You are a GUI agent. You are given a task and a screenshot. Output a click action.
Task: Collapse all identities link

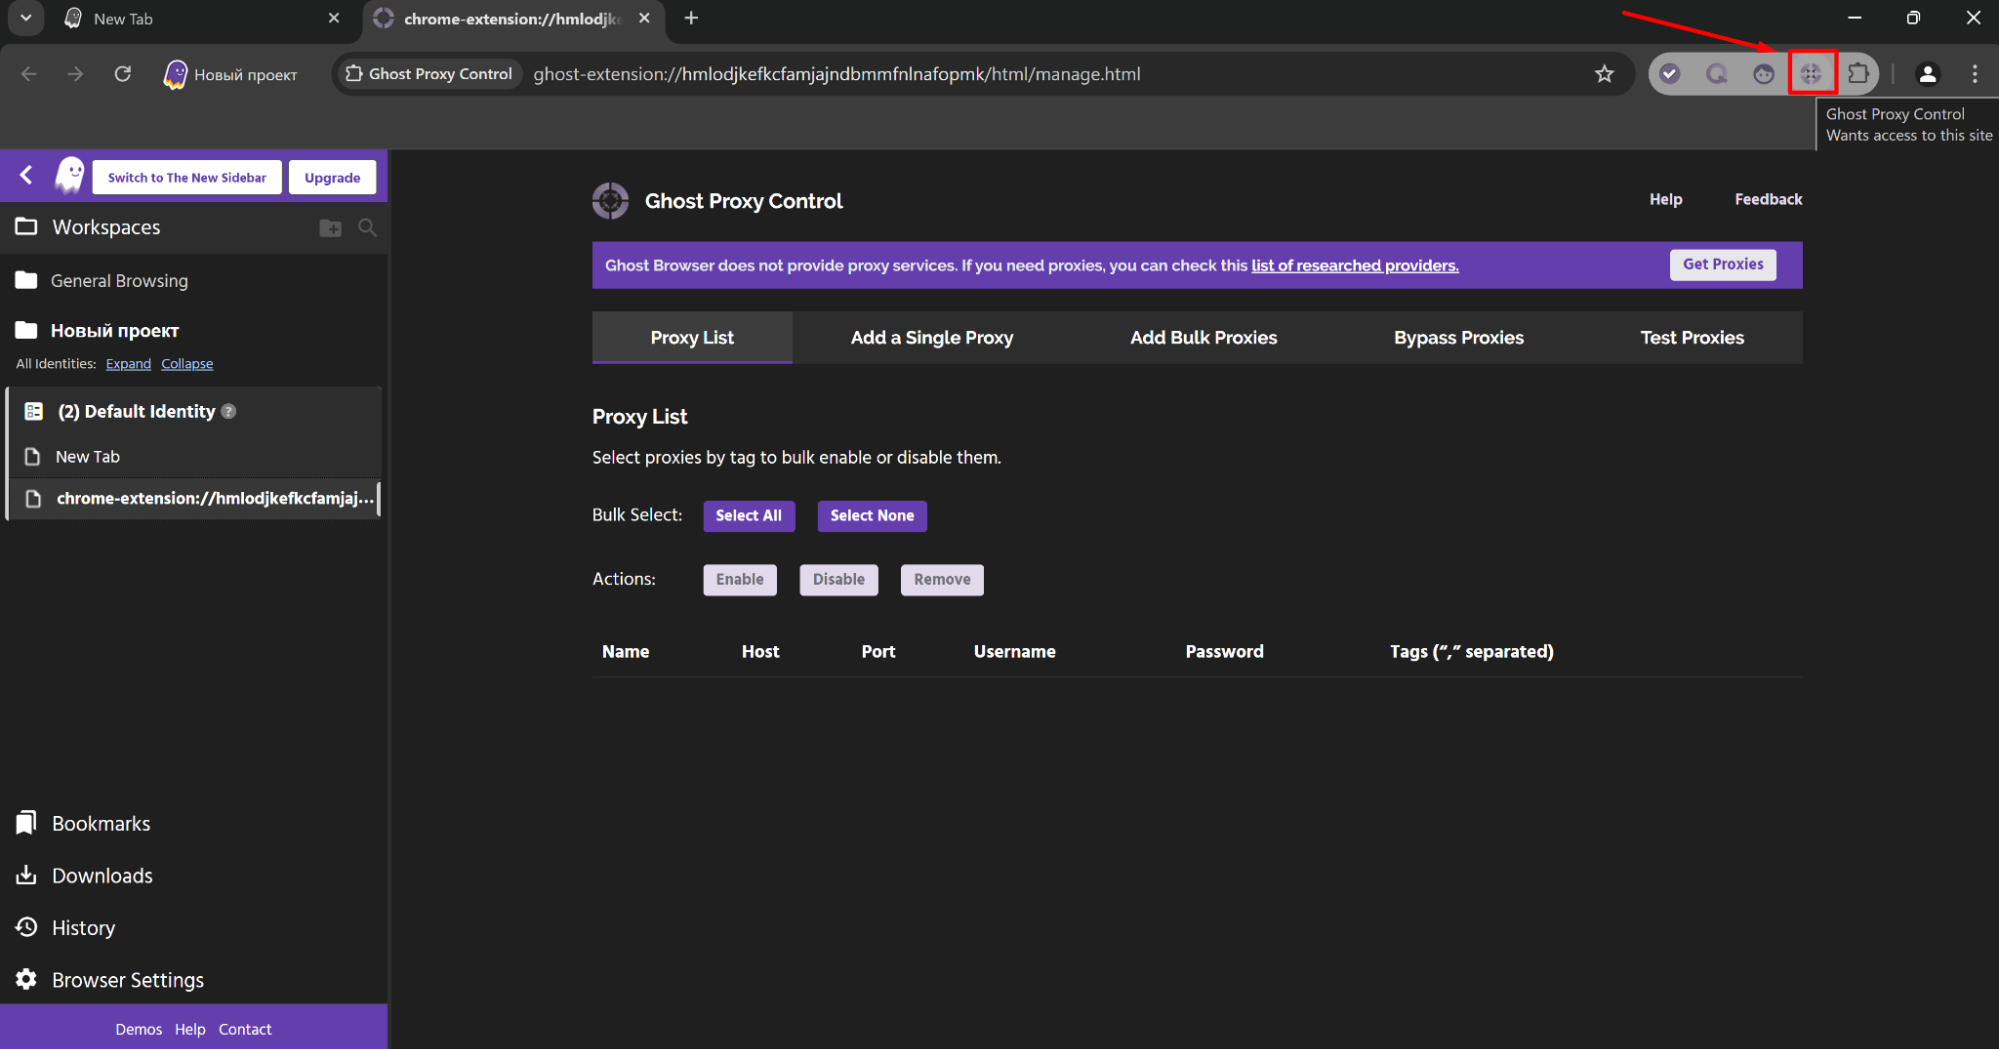(187, 364)
